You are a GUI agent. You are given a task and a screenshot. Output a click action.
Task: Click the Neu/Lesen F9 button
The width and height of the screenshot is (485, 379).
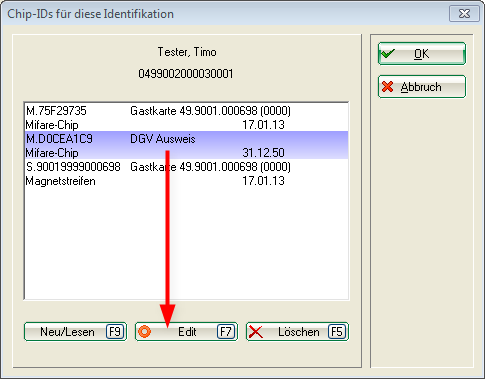(x=75, y=332)
